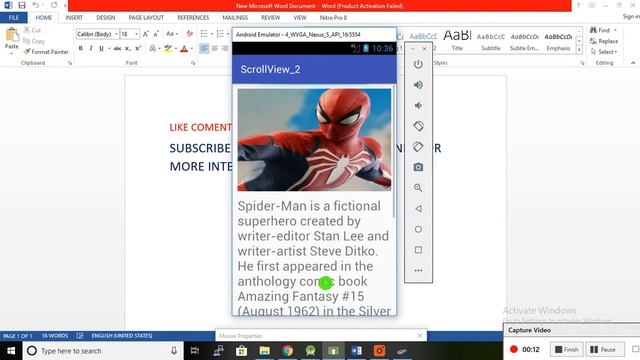Switch to the VIEW tab
The image size is (640, 360).
(x=300, y=18)
